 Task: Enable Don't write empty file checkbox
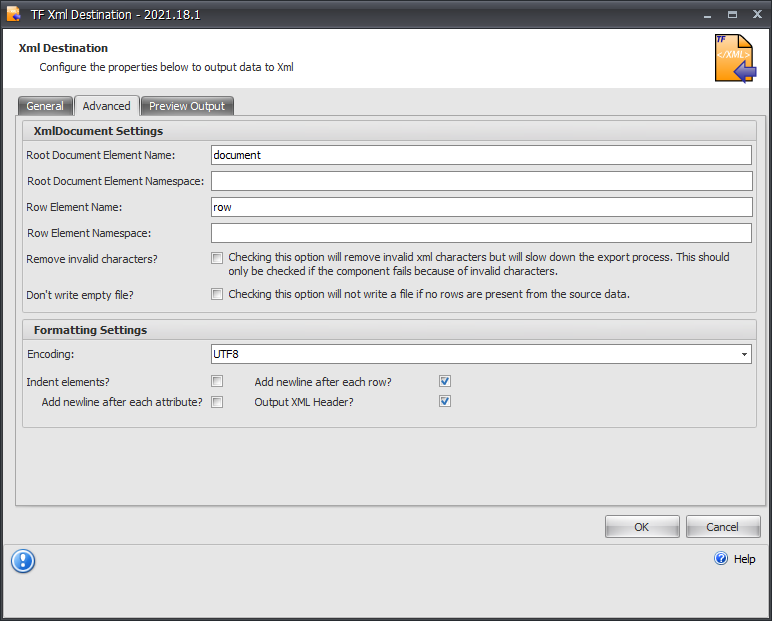217,294
